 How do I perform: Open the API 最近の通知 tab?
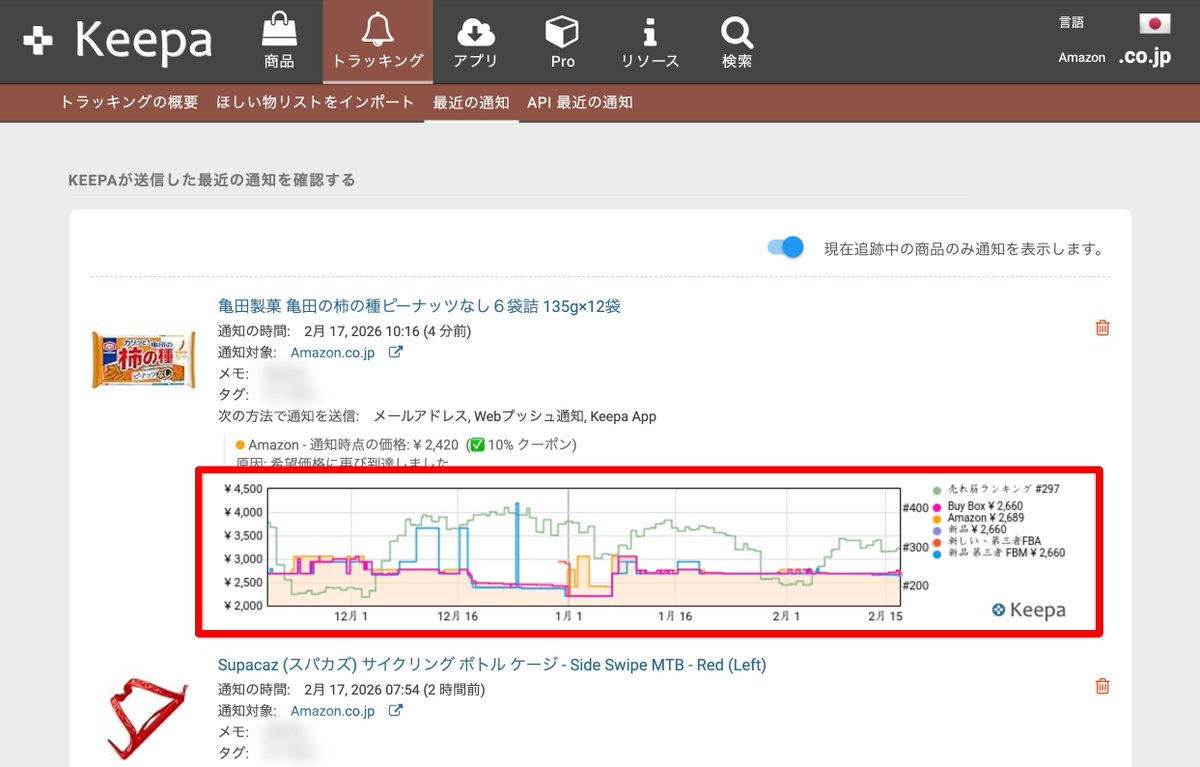(580, 102)
